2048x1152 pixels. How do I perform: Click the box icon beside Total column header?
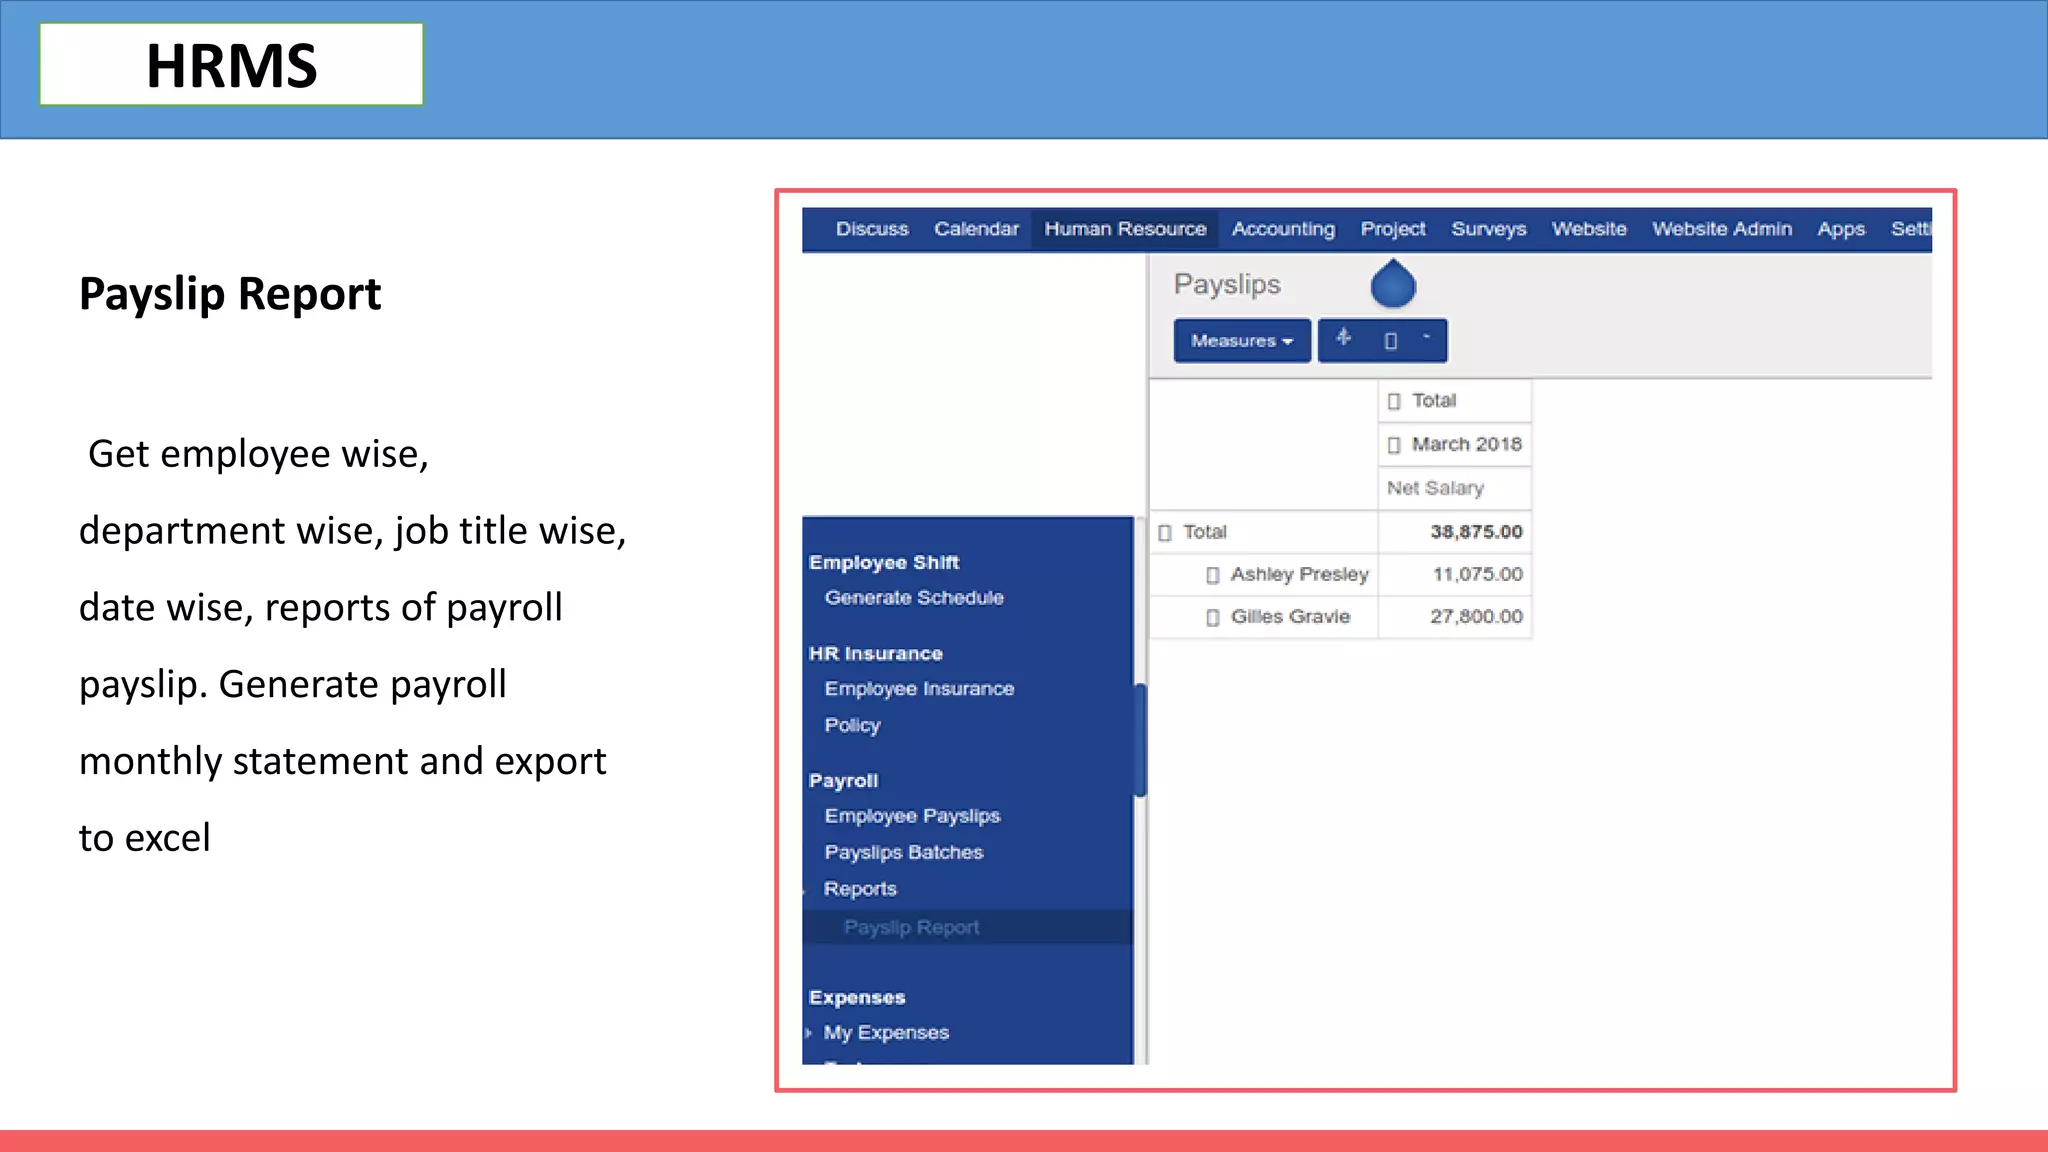1393,401
